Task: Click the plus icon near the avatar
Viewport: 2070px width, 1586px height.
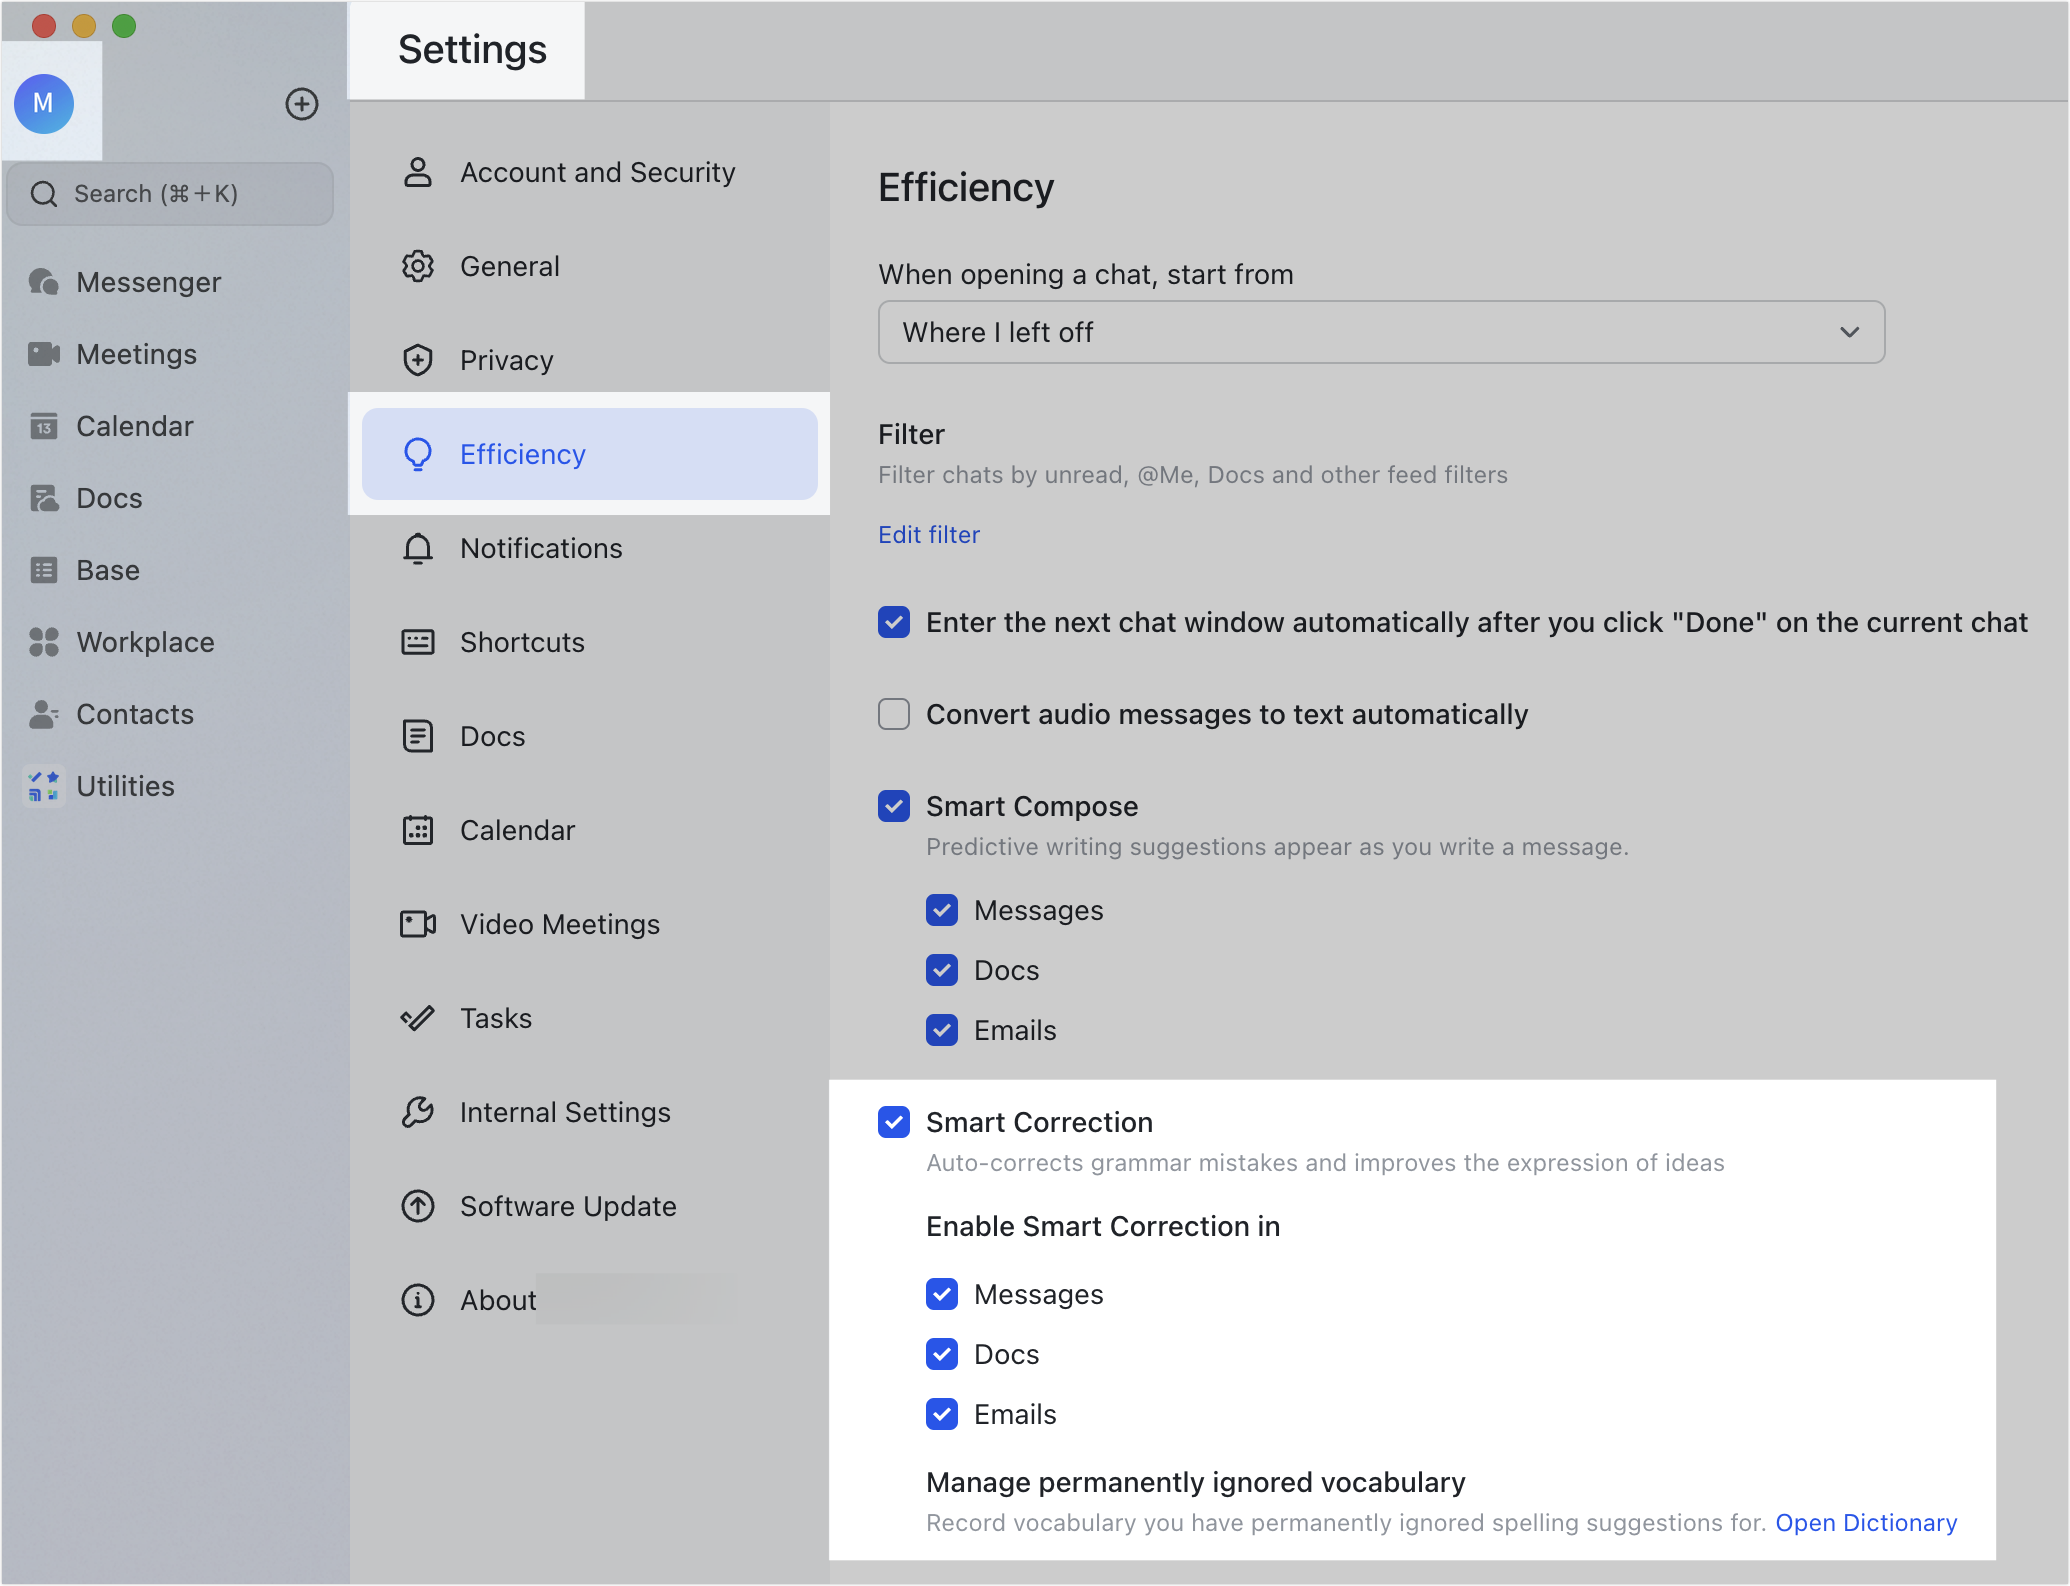Action: (301, 104)
